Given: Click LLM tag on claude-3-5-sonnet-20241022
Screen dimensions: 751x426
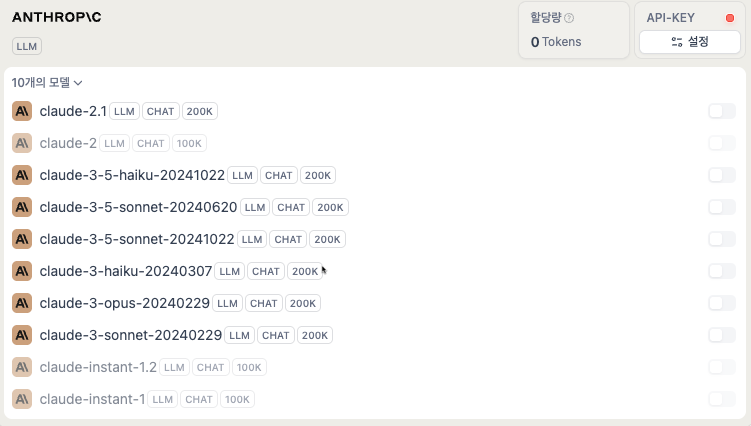Looking at the screenshot, I should [x=252, y=239].
